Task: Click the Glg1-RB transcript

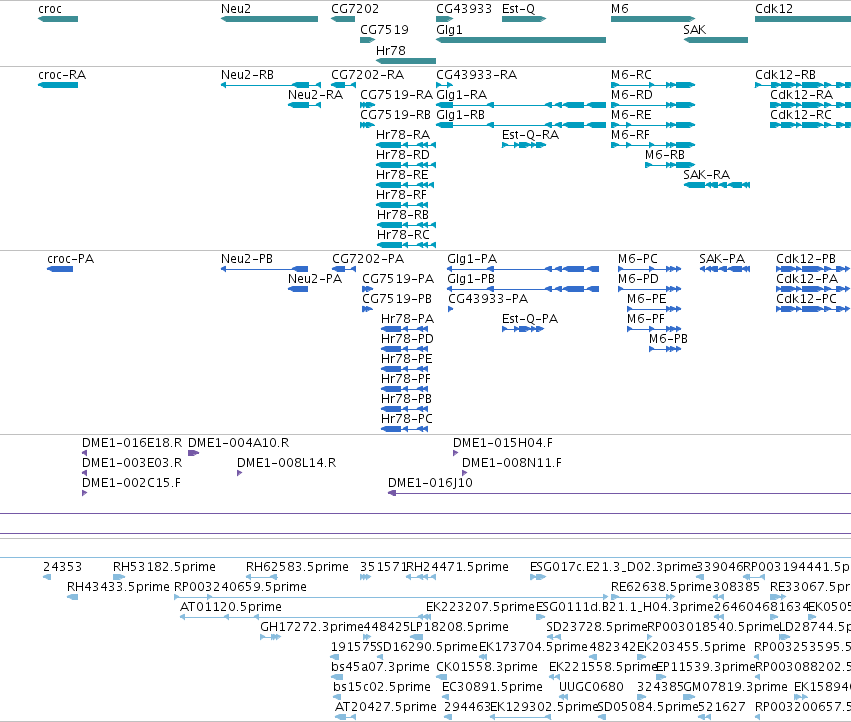Action: (x=521, y=125)
